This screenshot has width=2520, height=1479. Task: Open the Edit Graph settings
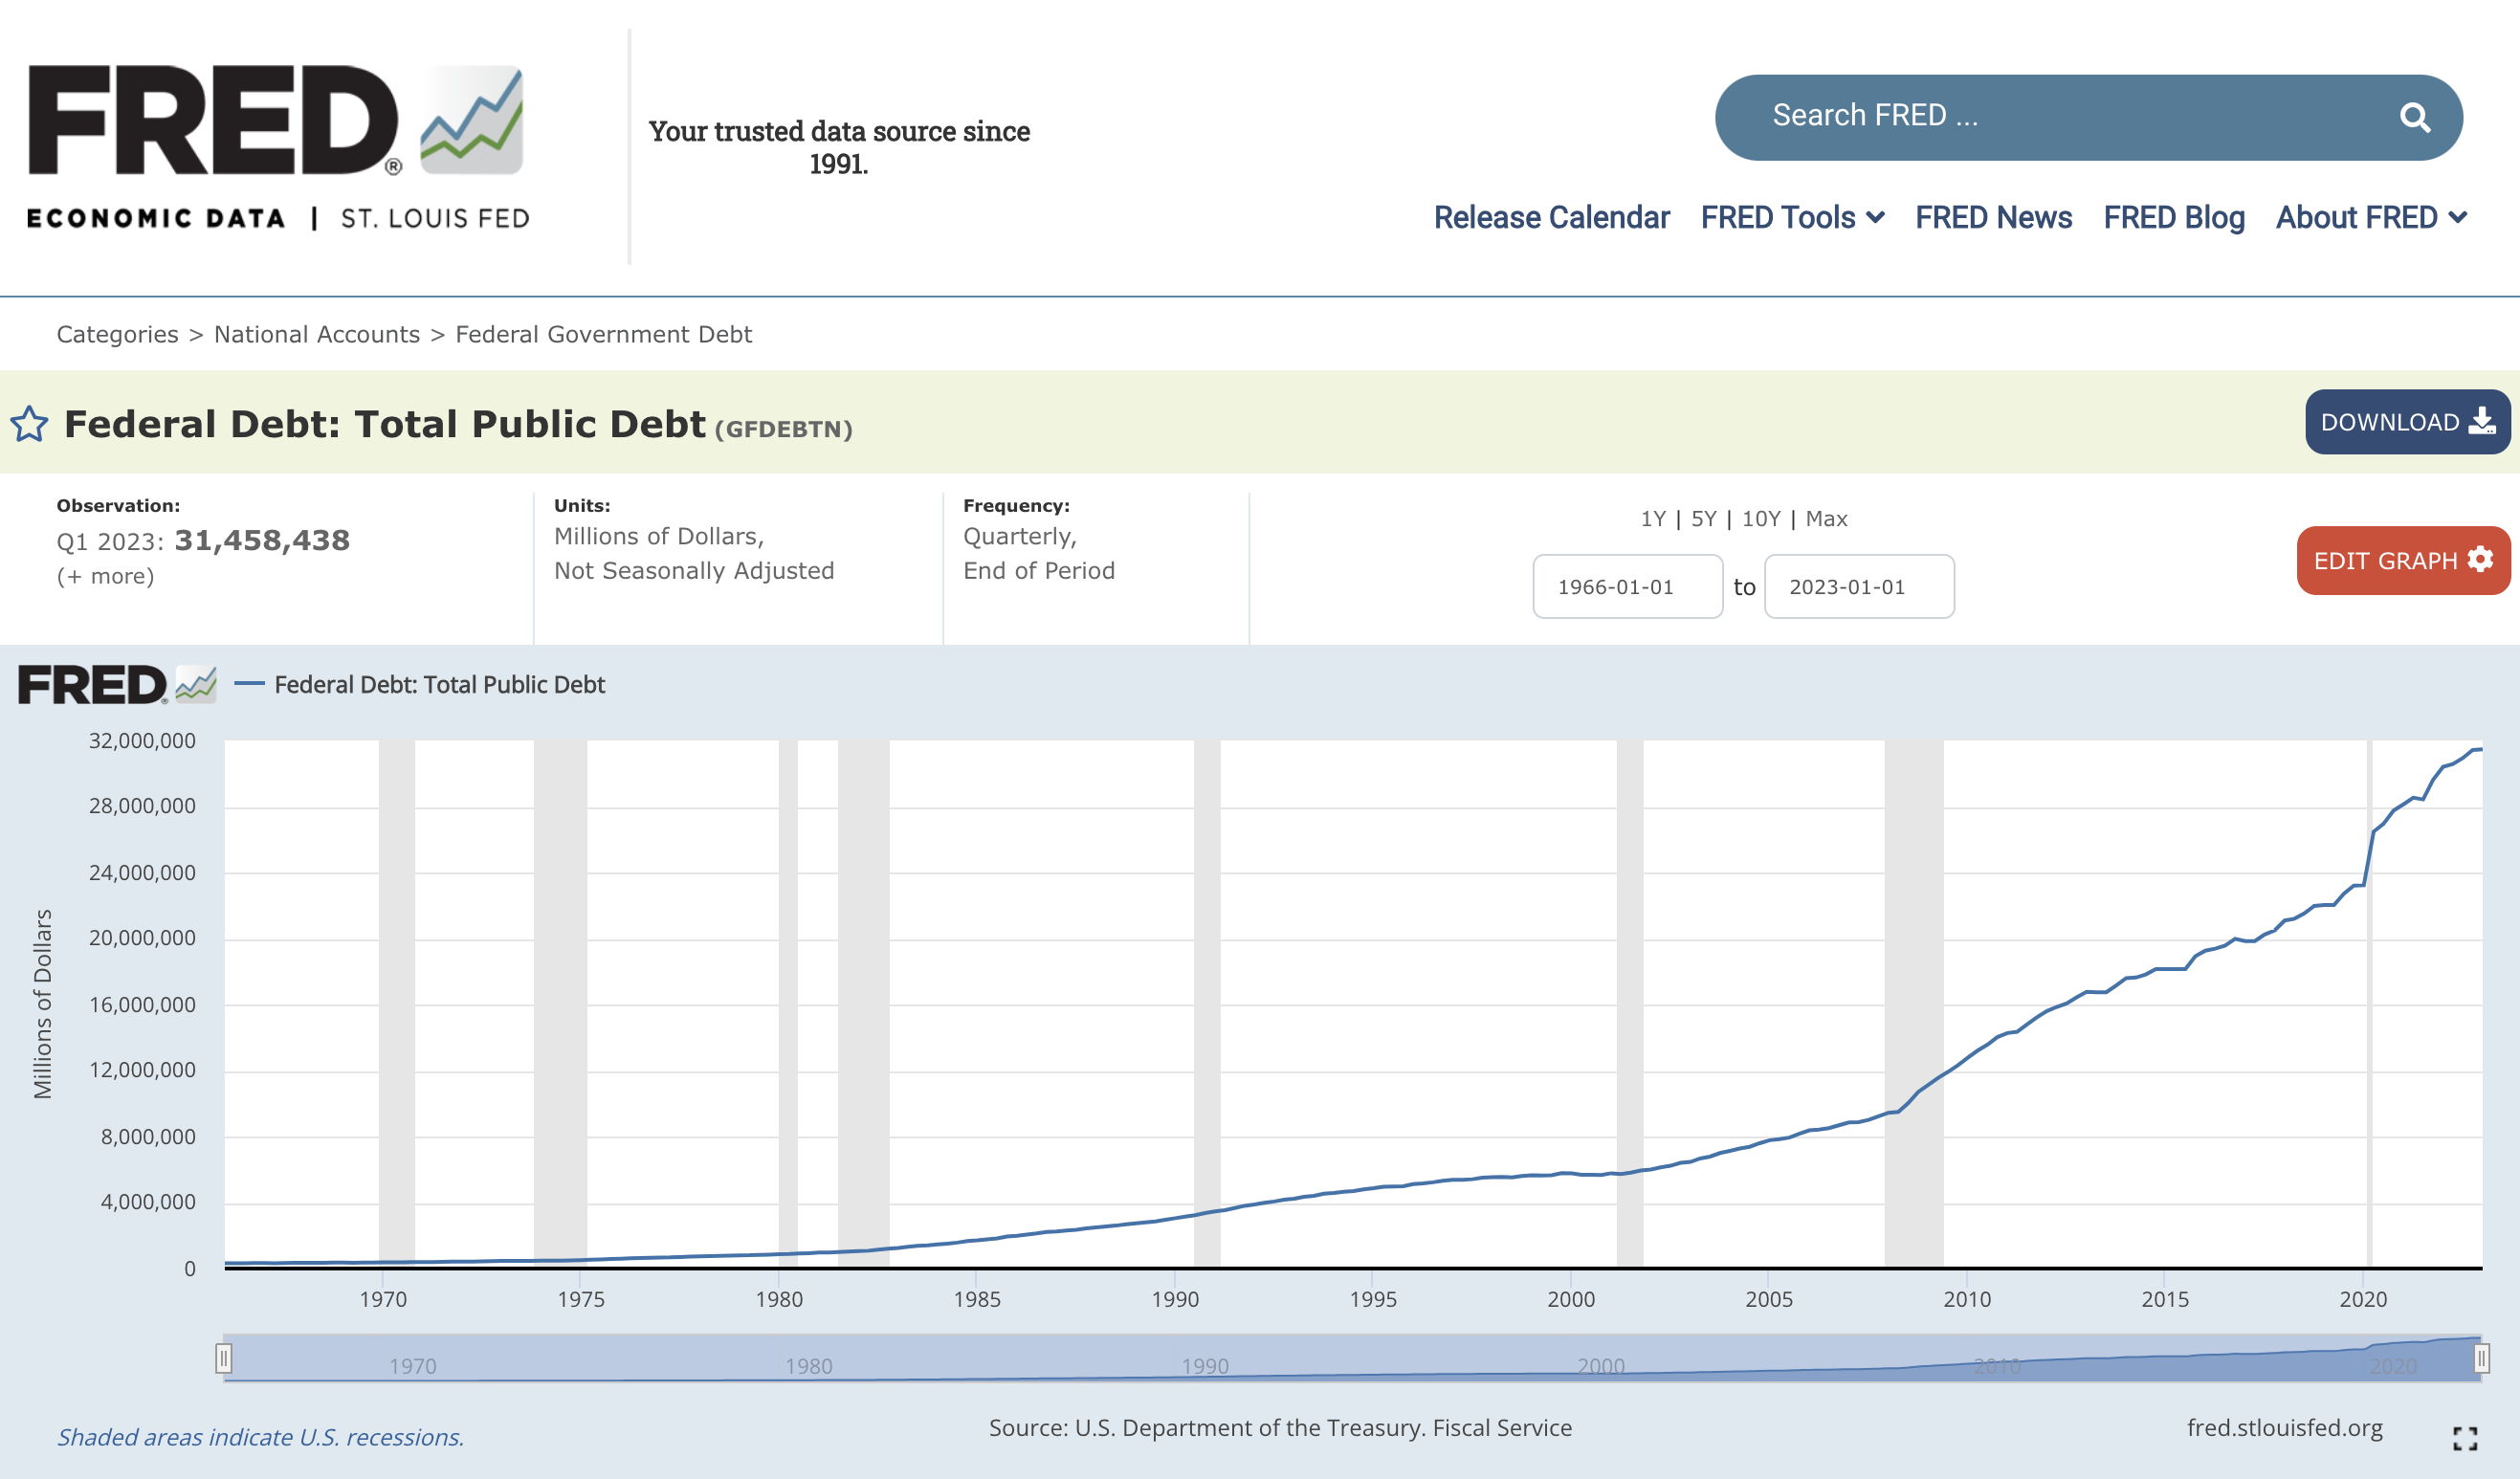point(2402,561)
